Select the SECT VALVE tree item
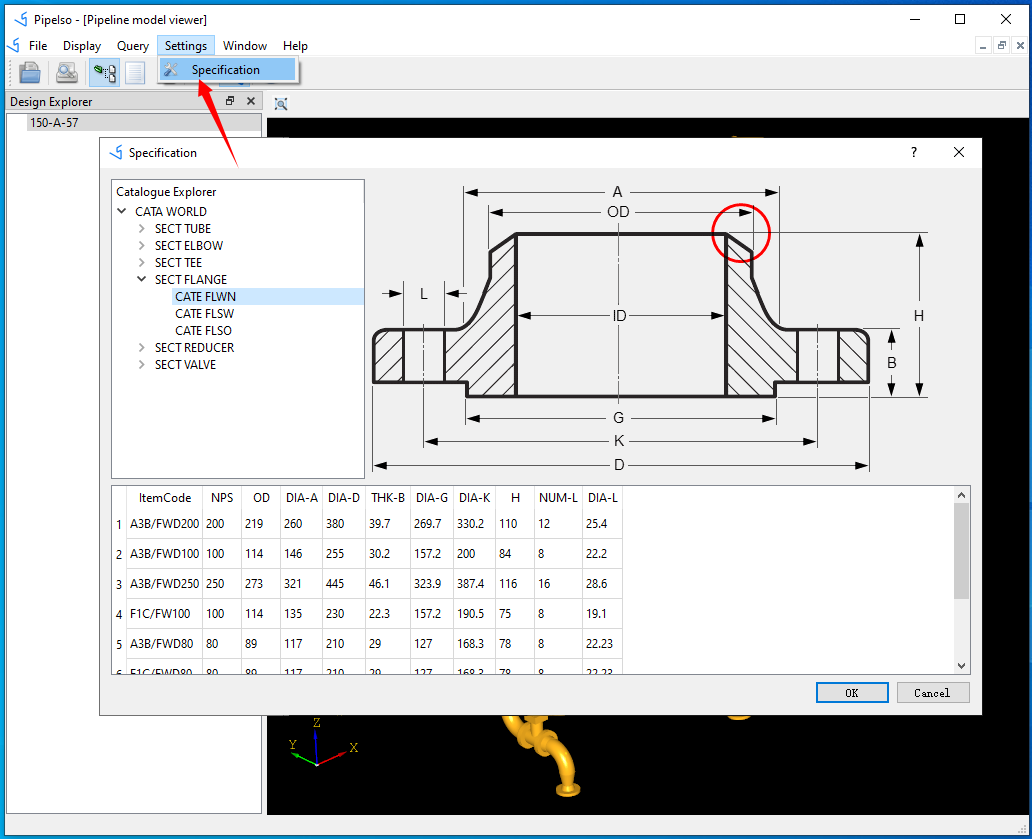This screenshot has width=1032, height=839. coord(185,365)
